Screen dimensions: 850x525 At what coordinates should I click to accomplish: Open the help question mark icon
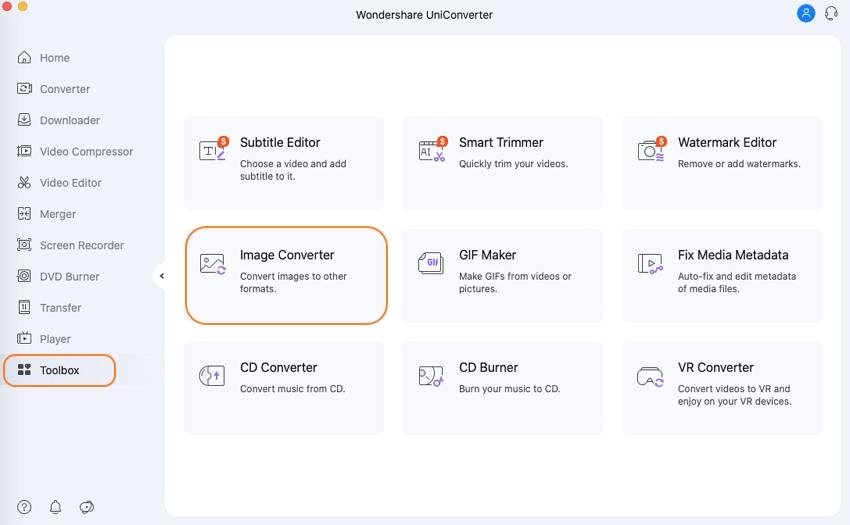(x=24, y=507)
